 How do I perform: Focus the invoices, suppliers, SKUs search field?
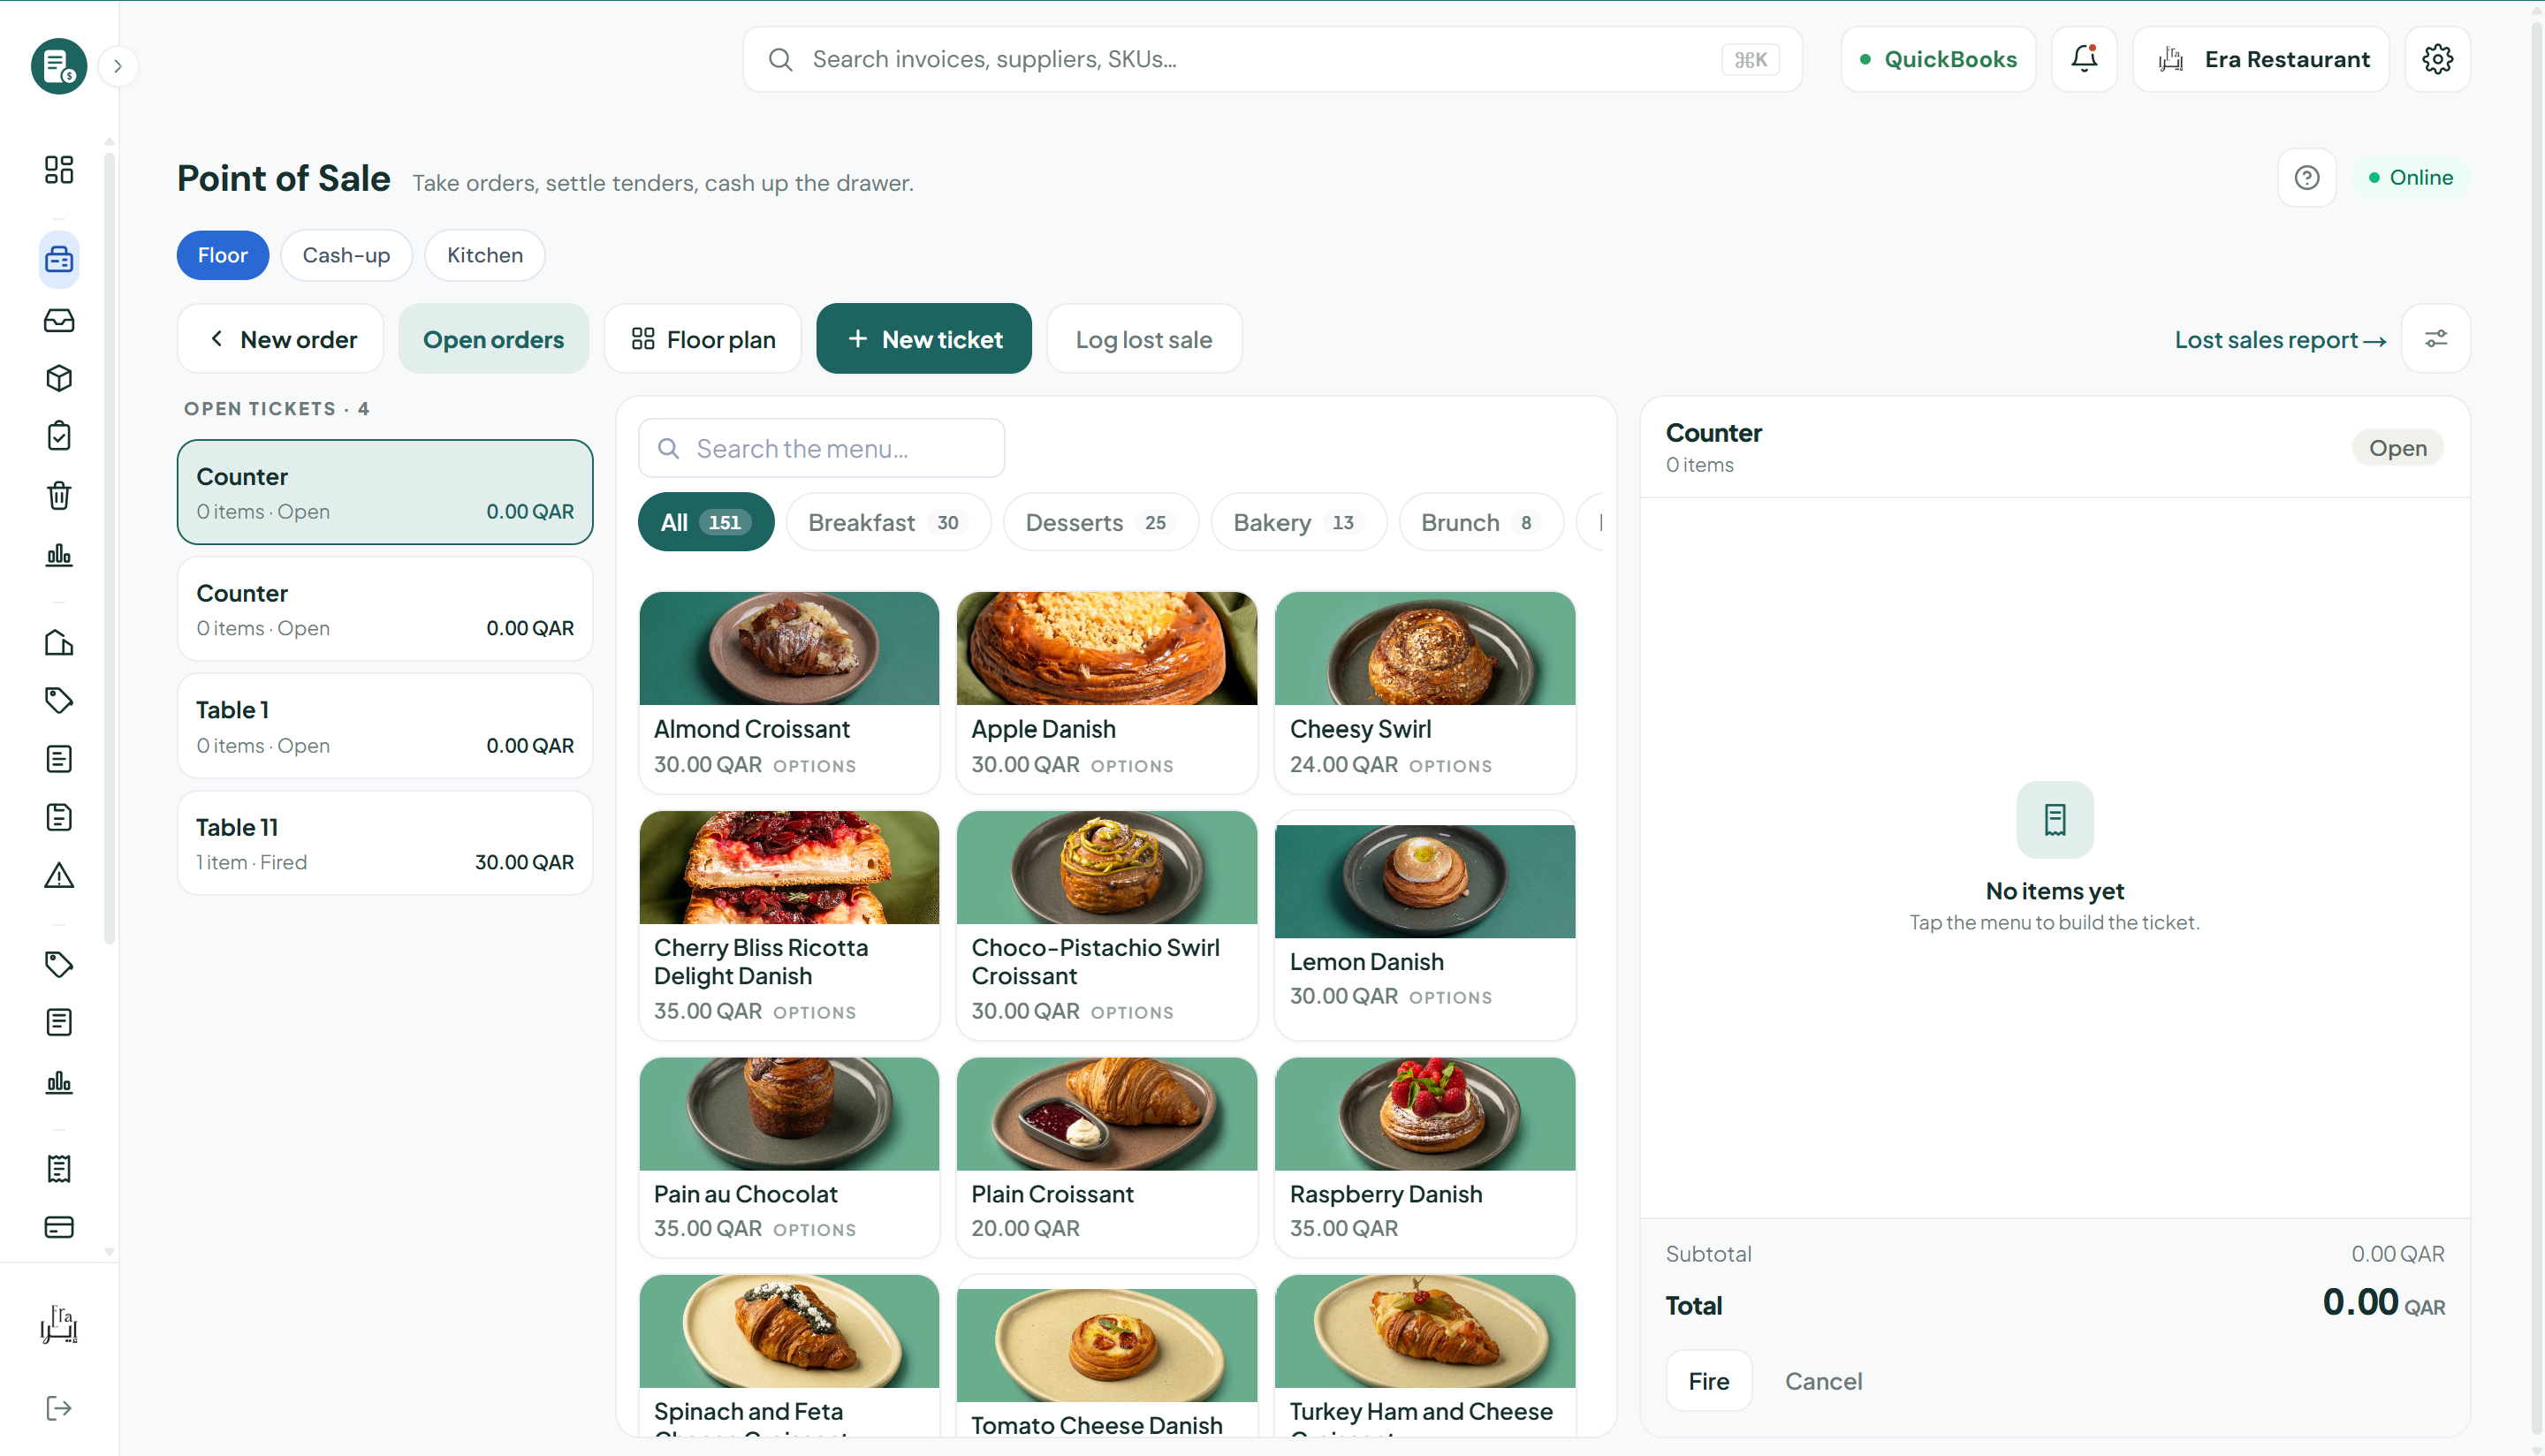1272,59
